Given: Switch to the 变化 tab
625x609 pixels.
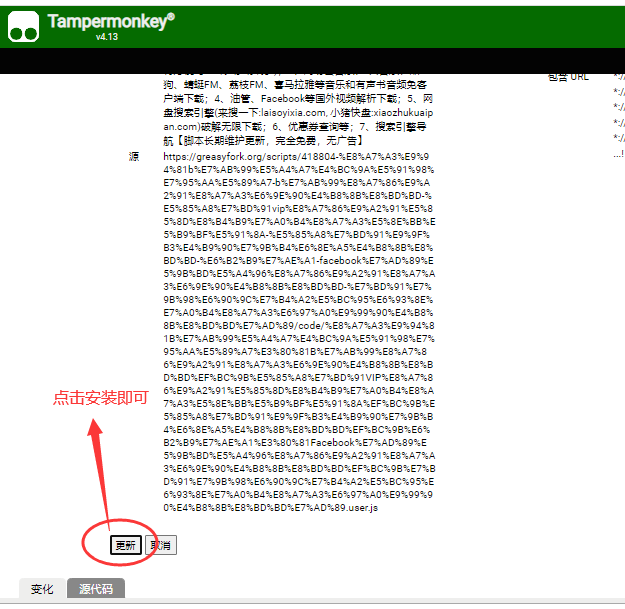Looking at the screenshot, I should point(42,588).
